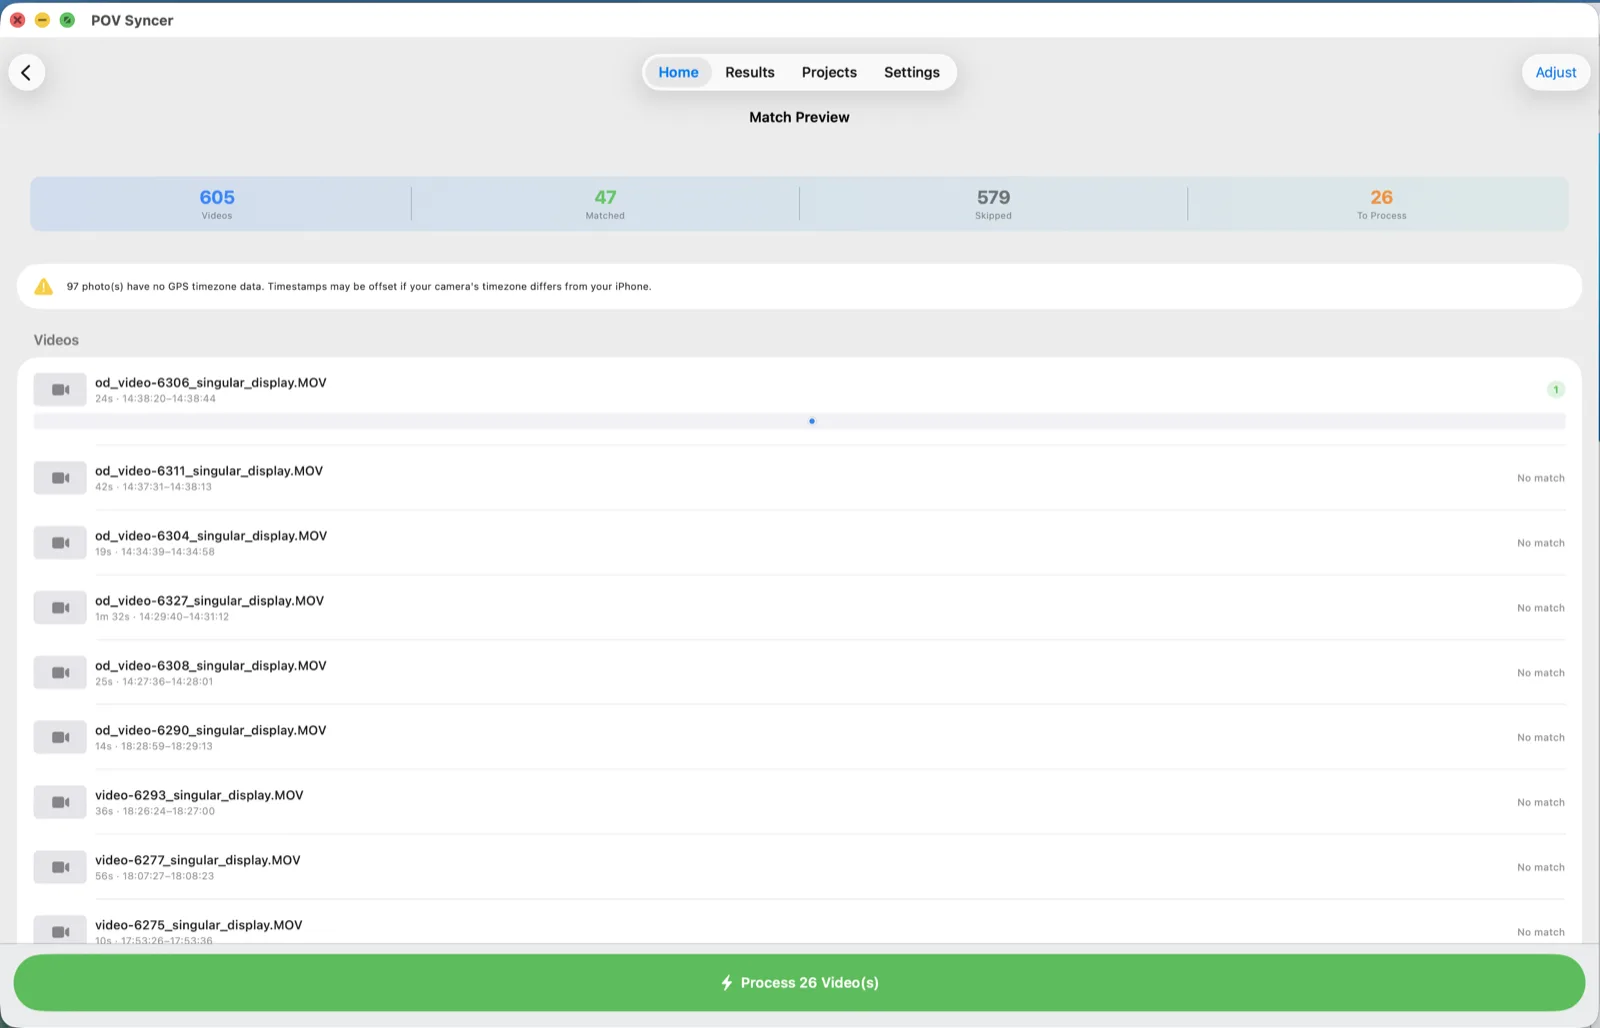This screenshot has height=1028, width=1600.
Task: Click the green match count badge on od_video-6306
Action: tap(1555, 390)
